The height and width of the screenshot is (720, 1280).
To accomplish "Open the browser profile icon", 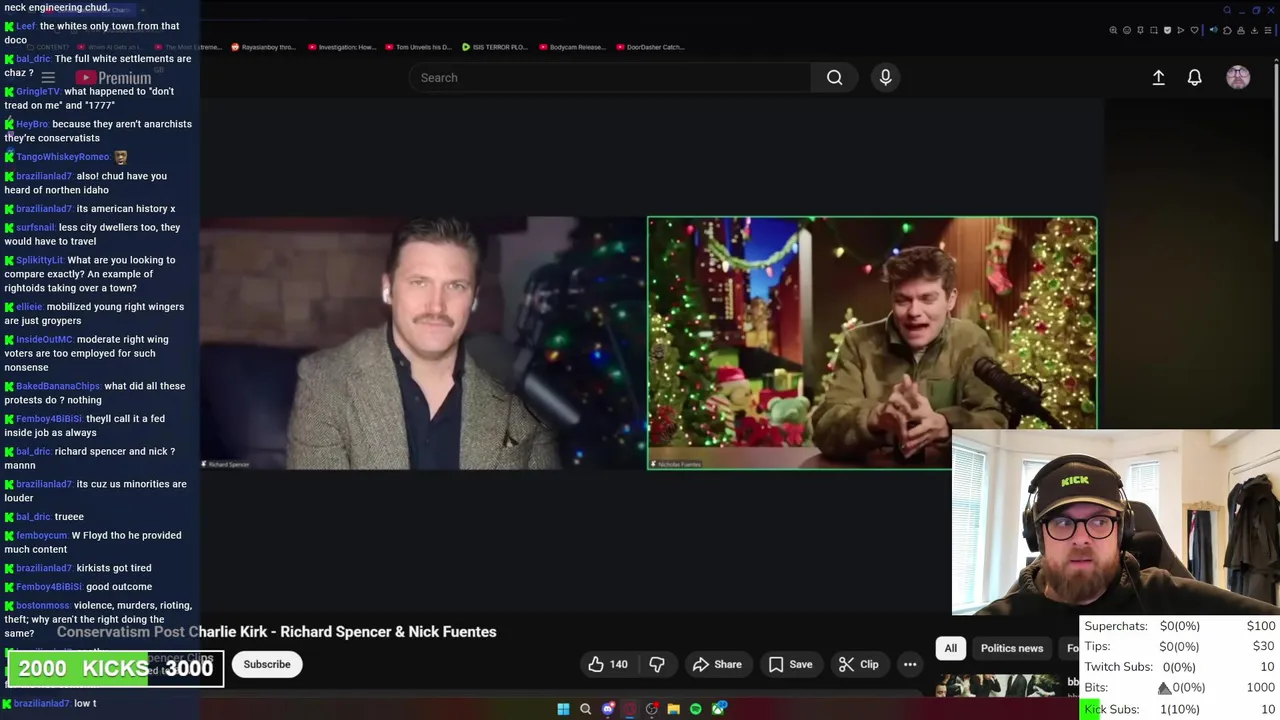I will coord(1241,30).
